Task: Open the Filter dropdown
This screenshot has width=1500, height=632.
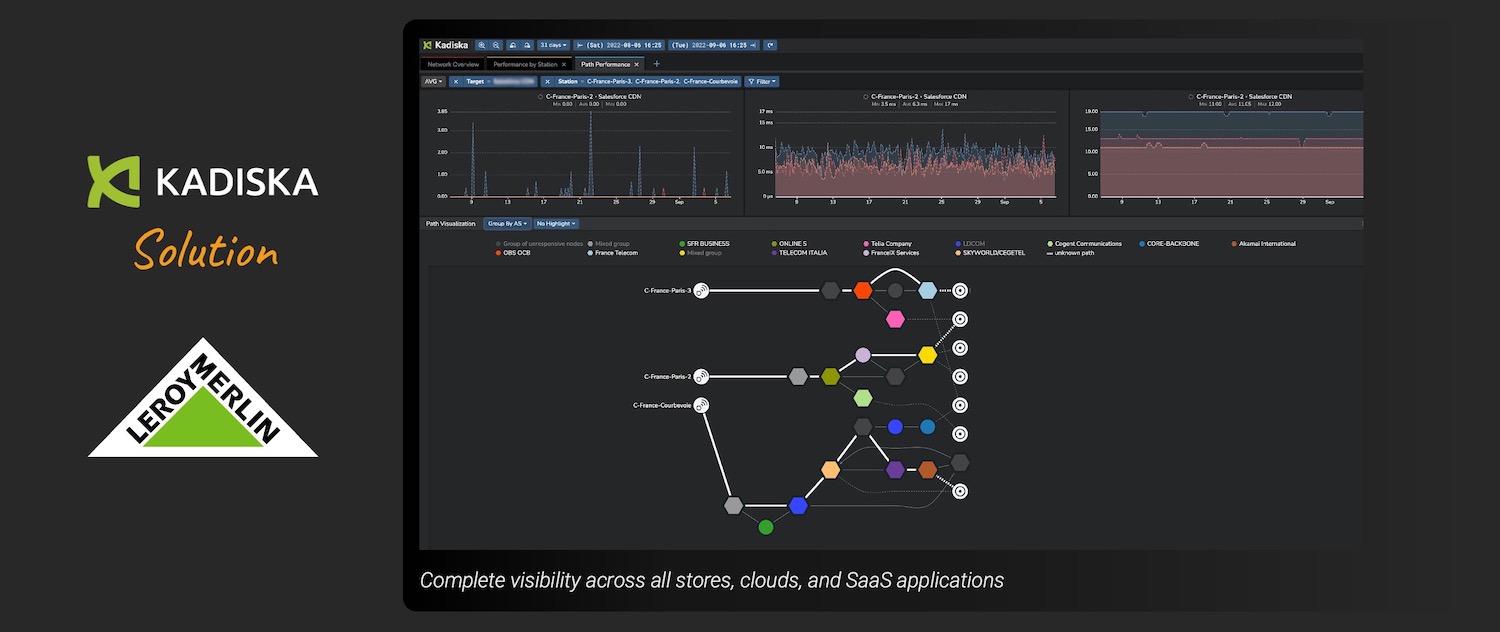Action: tap(762, 81)
